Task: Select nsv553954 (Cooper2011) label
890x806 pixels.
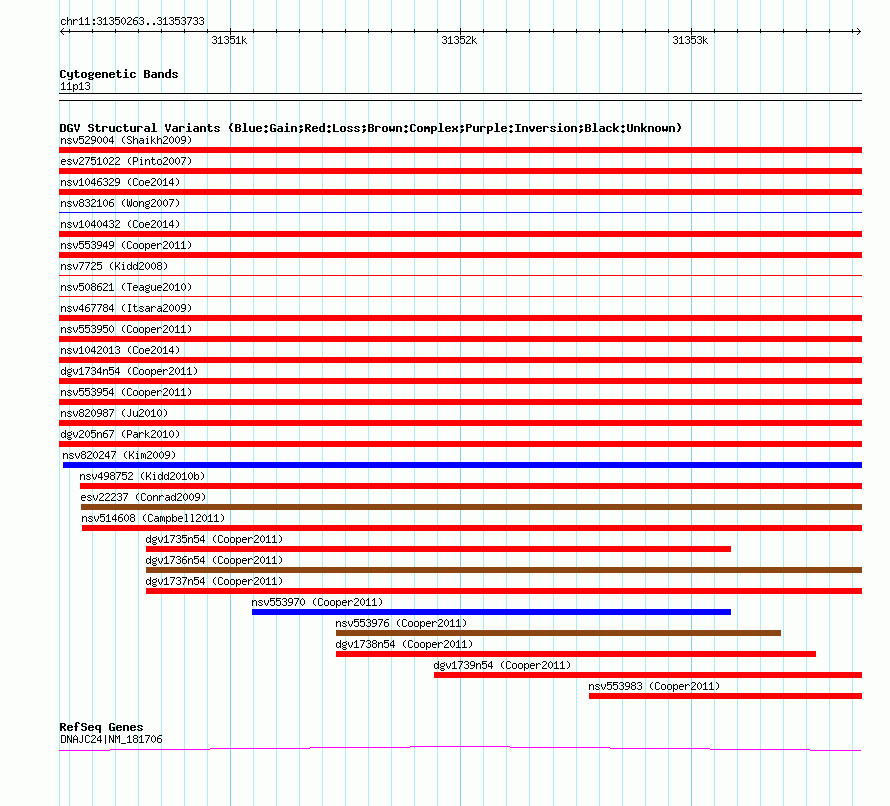Action: 126,392
